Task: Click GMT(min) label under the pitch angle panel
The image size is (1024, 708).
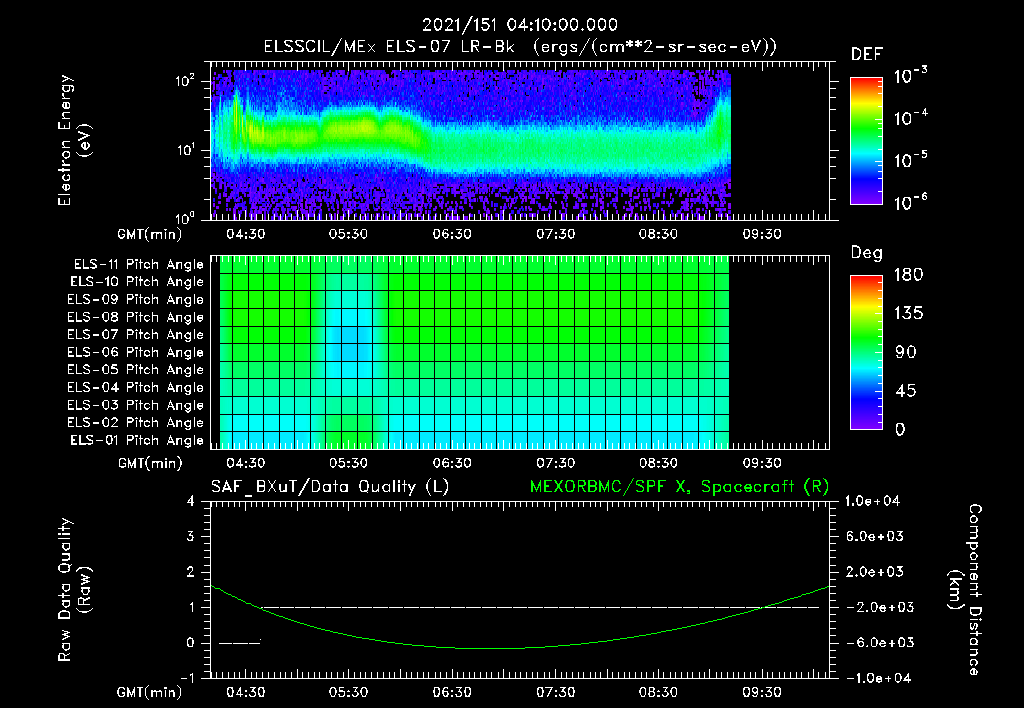Action: tap(150, 464)
